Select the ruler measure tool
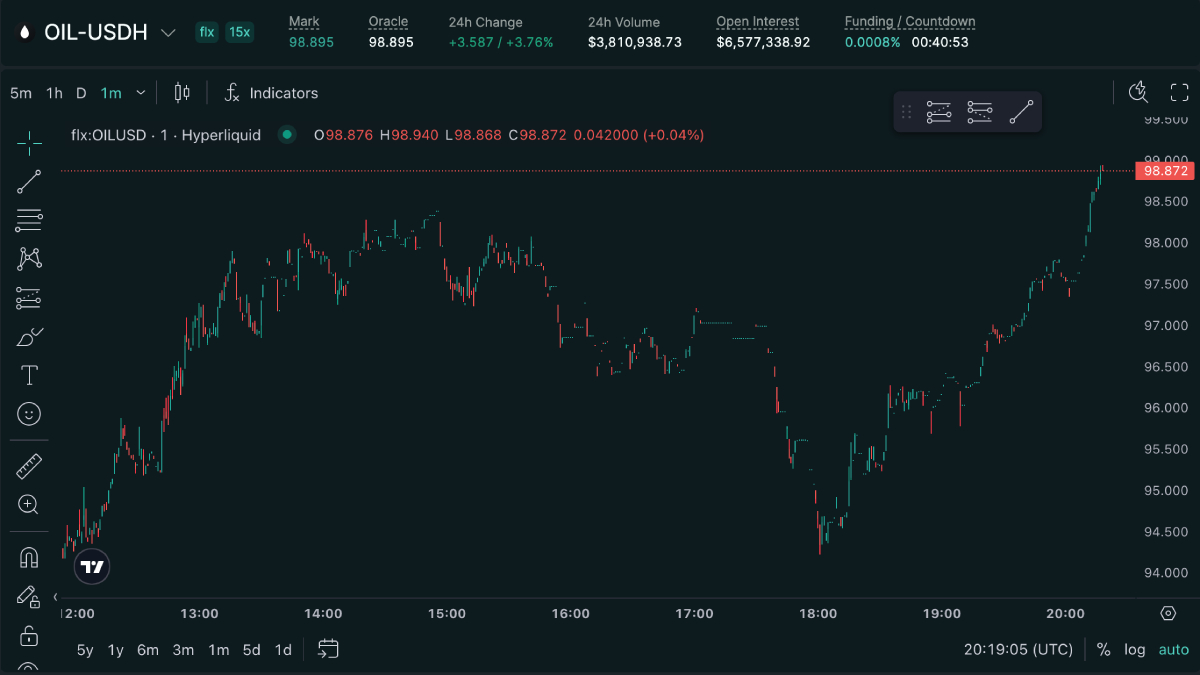 30,466
